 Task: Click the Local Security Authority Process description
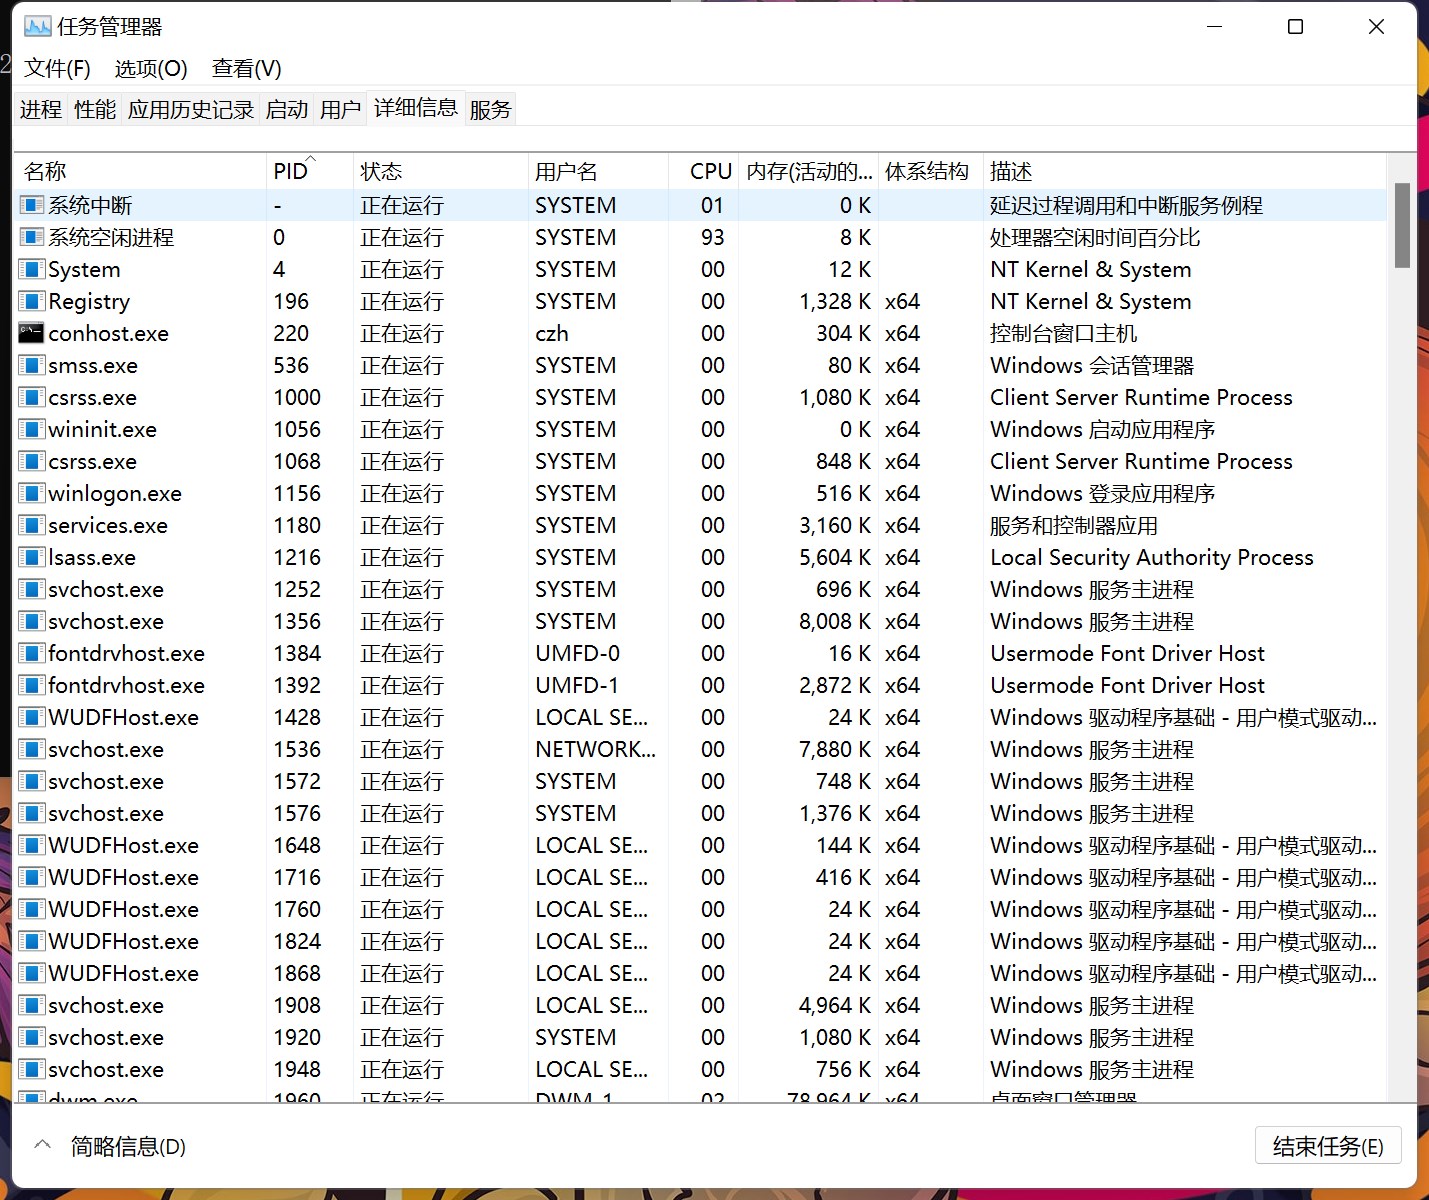tap(1152, 557)
